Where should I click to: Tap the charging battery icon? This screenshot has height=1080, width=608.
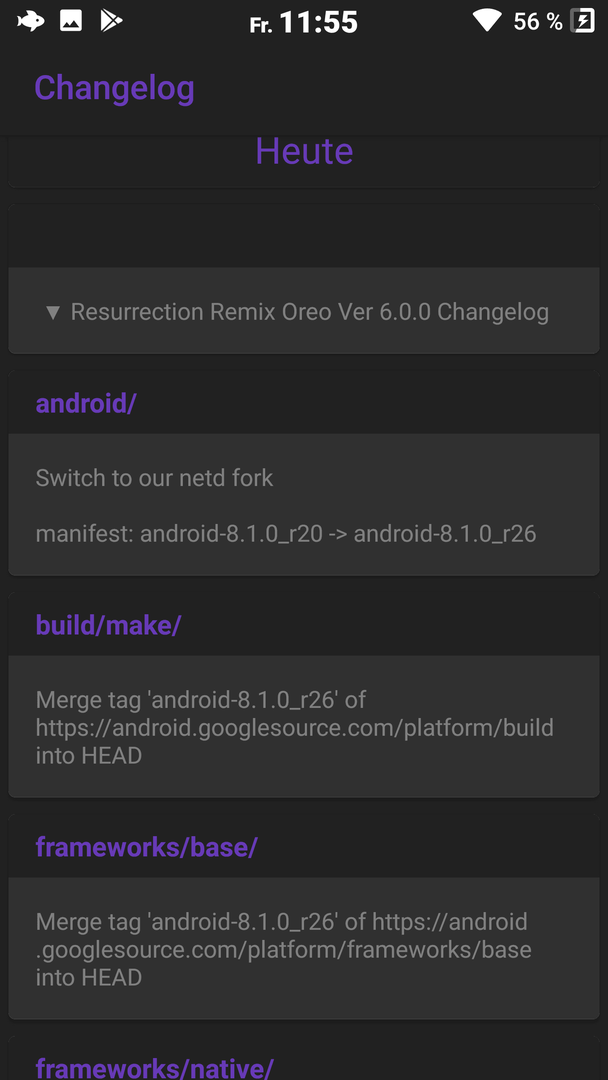tap(583, 21)
